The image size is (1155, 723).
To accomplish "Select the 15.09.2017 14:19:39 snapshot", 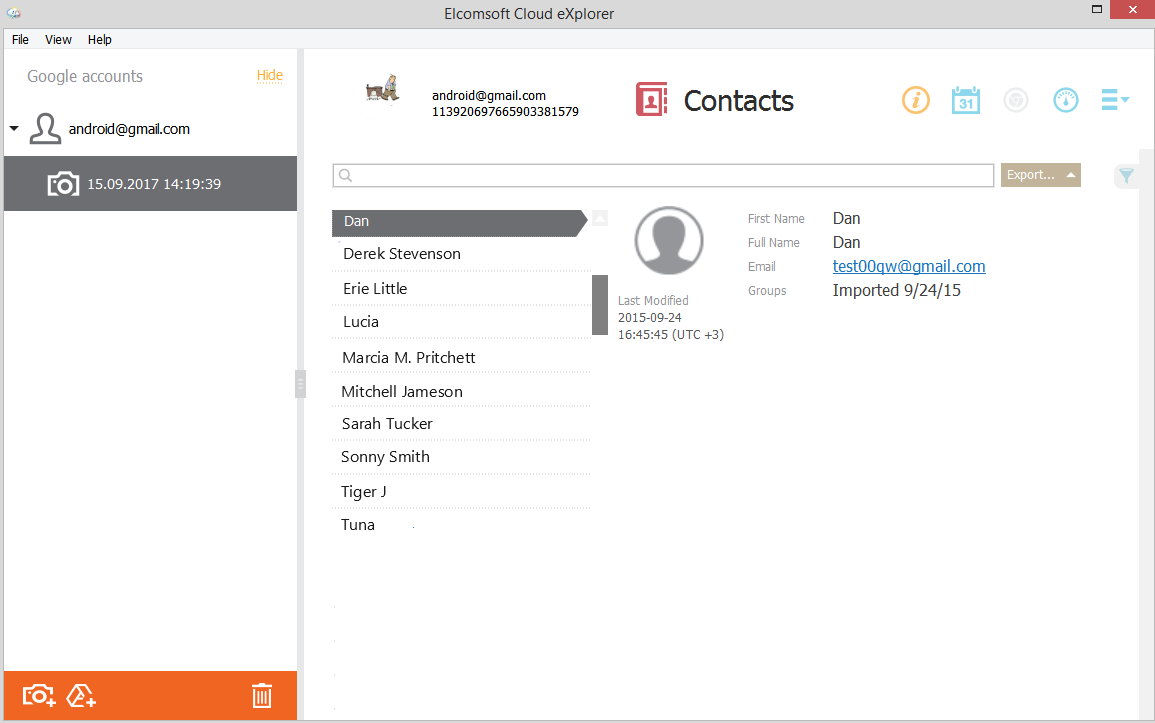I will point(150,184).
